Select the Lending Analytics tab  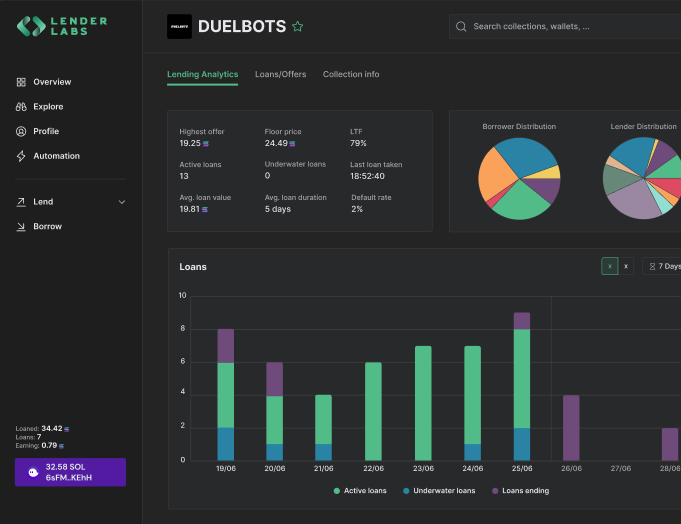(x=202, y=75)
